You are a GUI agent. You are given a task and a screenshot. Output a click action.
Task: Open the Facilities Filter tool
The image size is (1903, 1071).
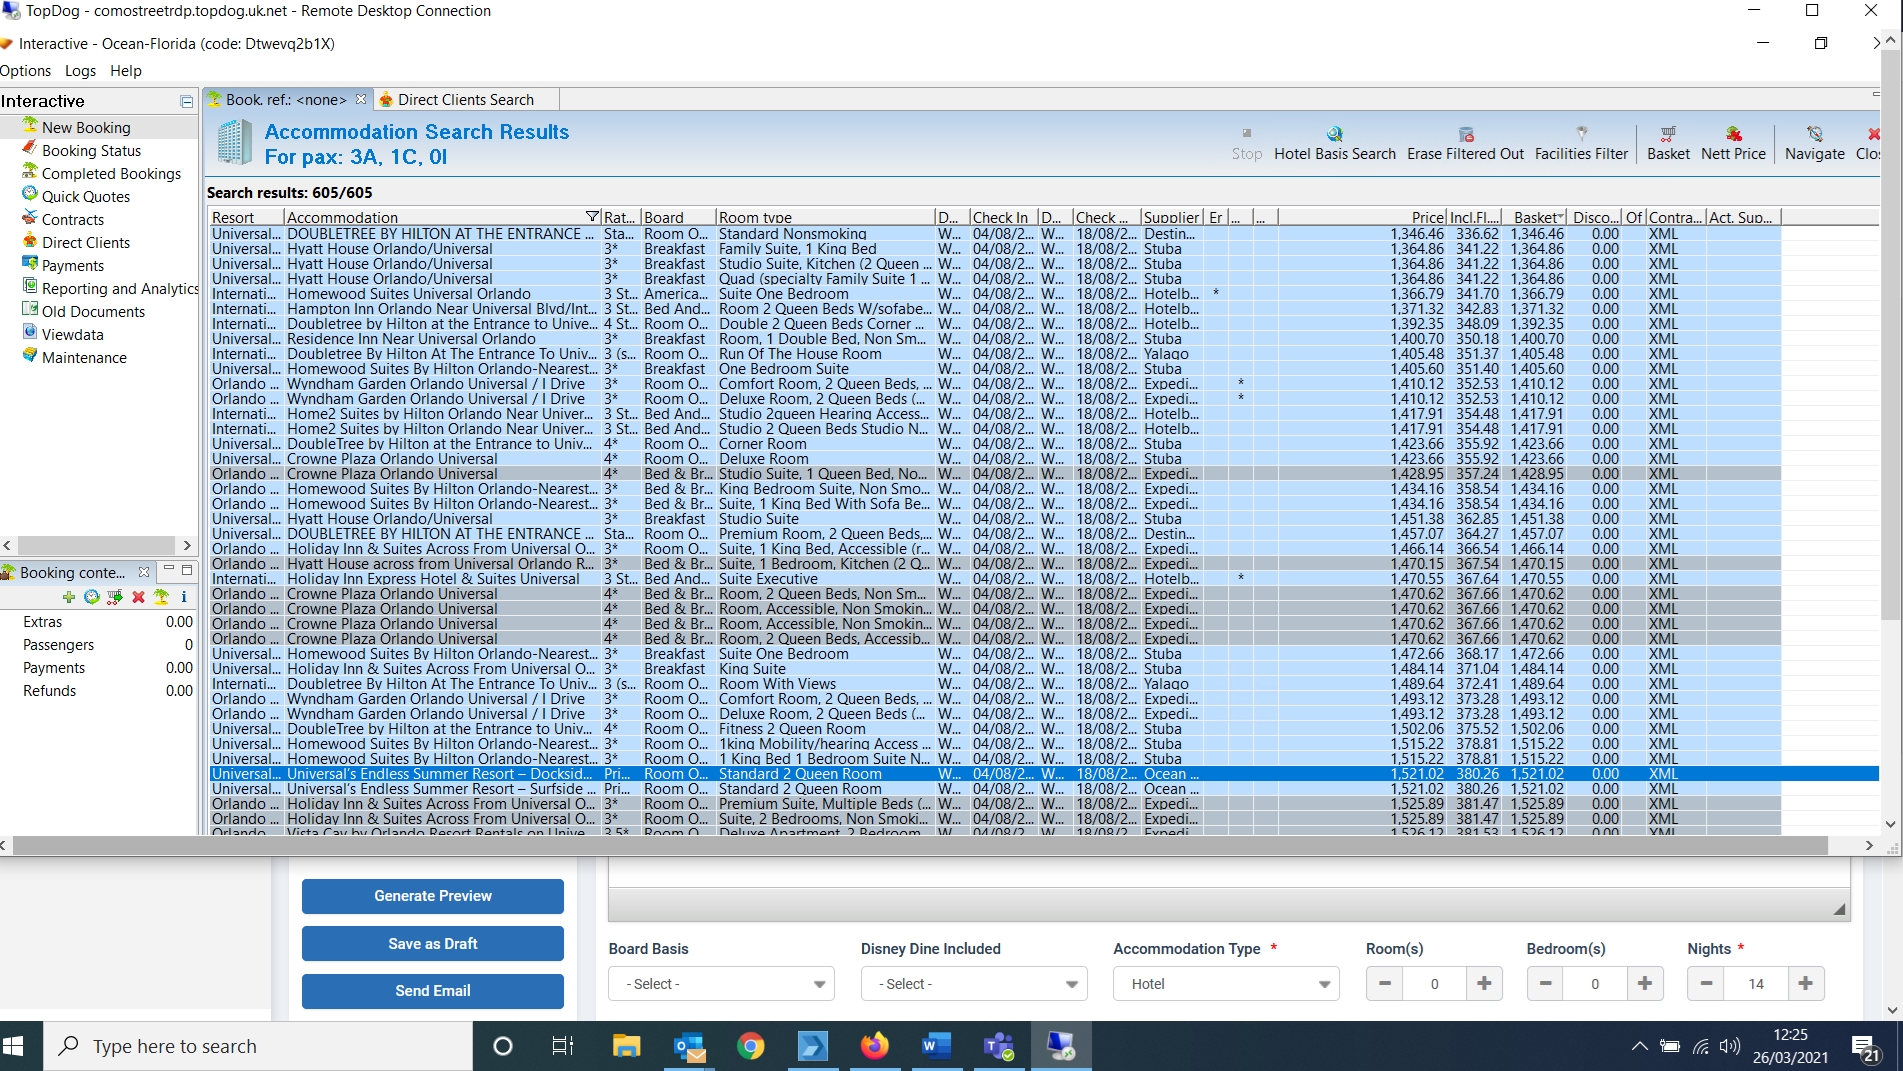point(1581,143)
